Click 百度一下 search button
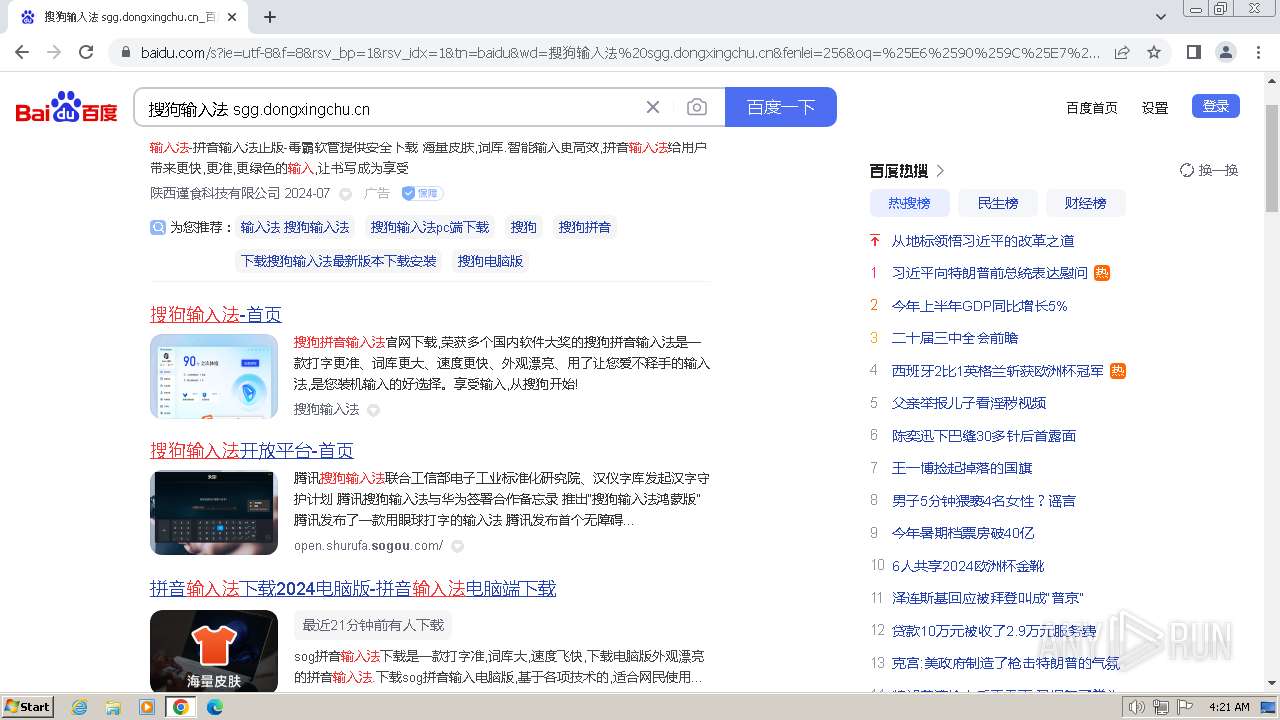The height and width of the screenshot is (720, 1280). [781, 107]
